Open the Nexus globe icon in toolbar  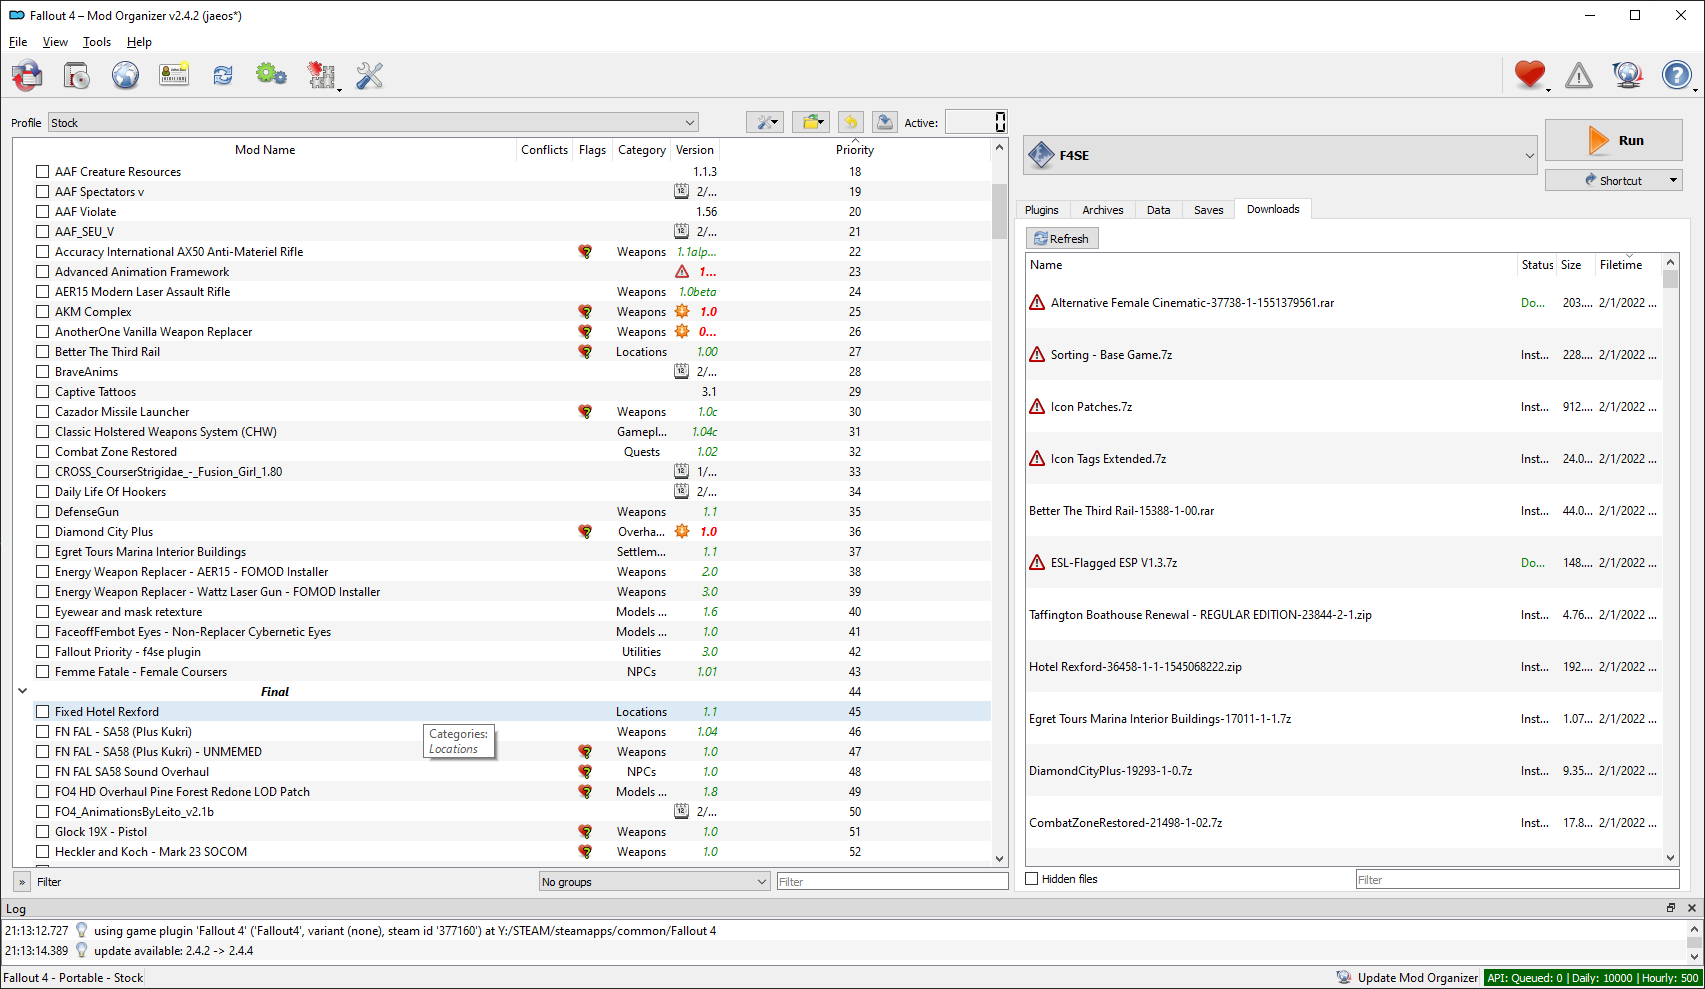pos(125,75)
